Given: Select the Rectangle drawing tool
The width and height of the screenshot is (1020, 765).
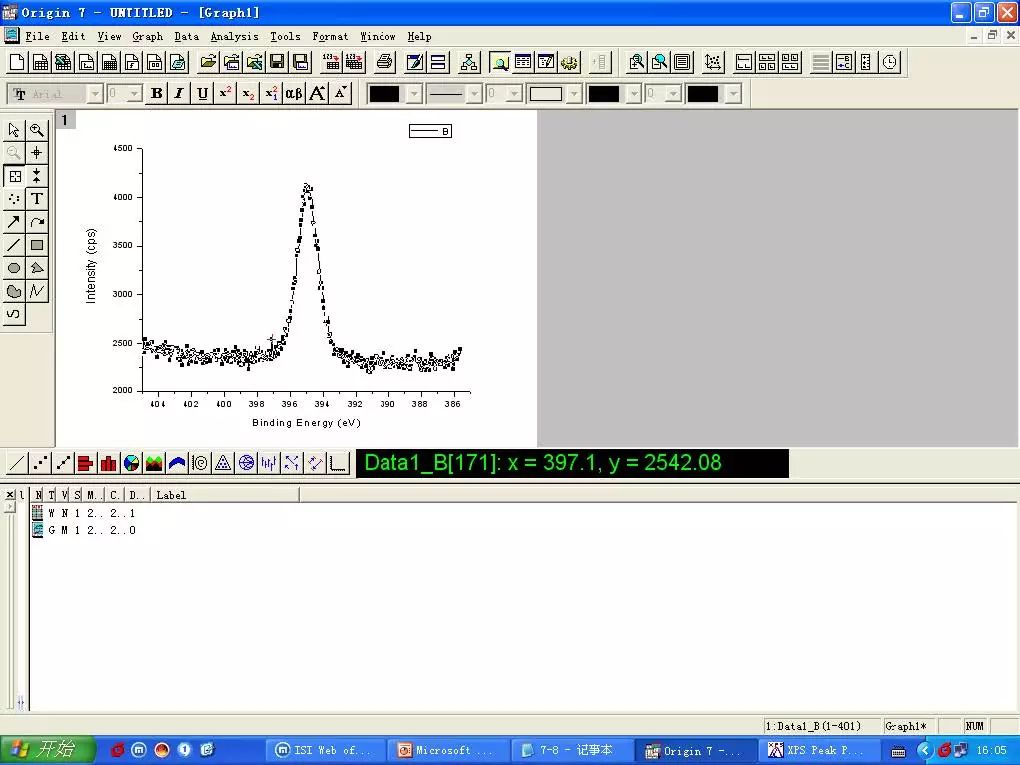Looking at the screenshot, I should click(x=37, y=245).
